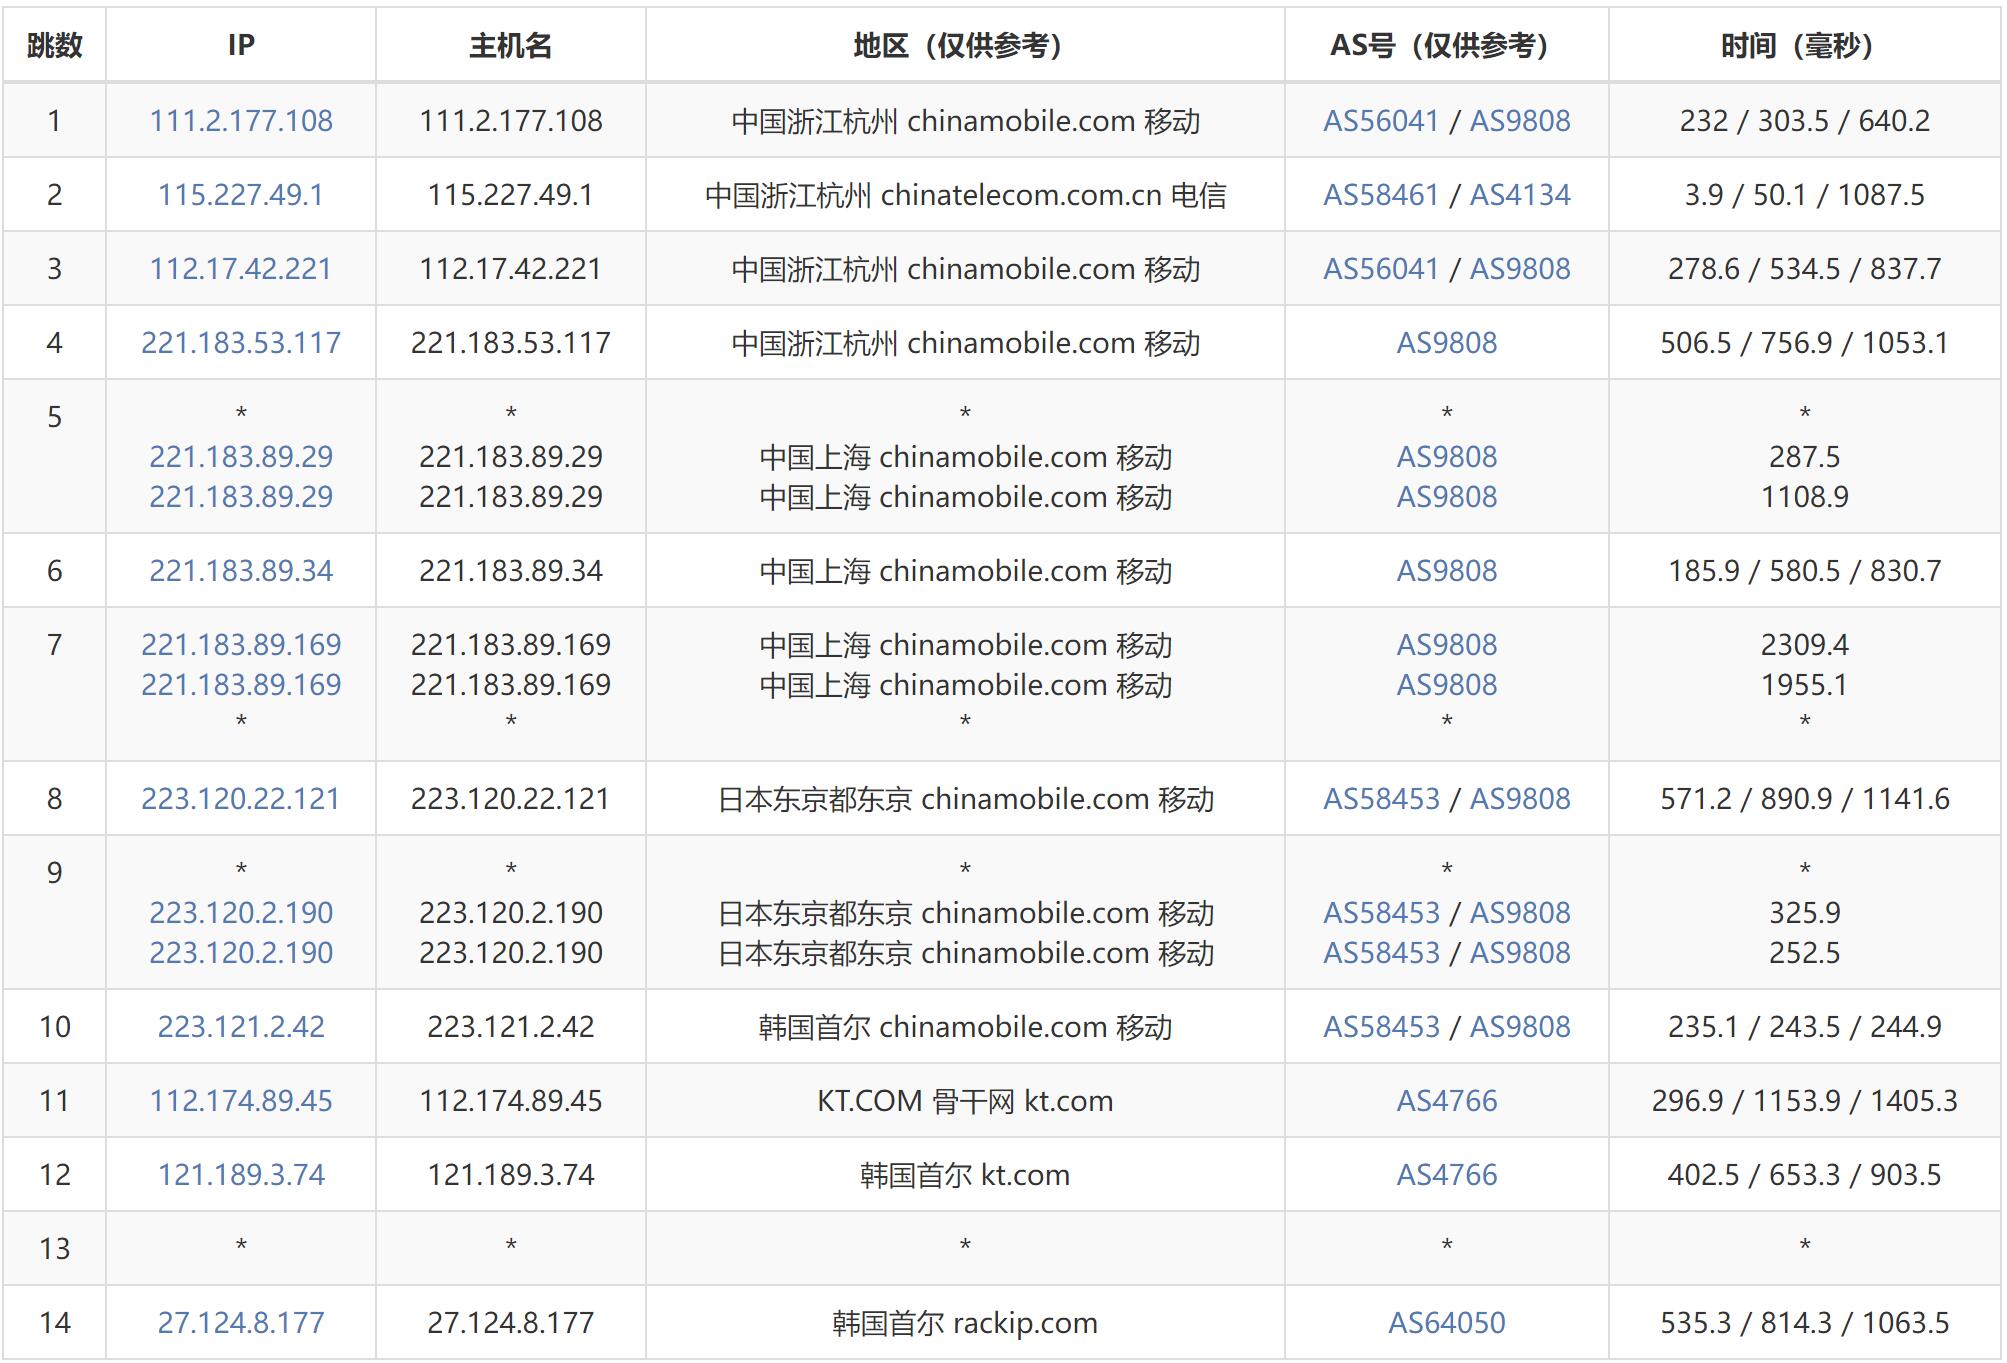This screenshot has width=2007, height=1363.
Task: Select region cell 韩国首尔 chinamobile.com 移动
Action: [x=965, y=1027]
